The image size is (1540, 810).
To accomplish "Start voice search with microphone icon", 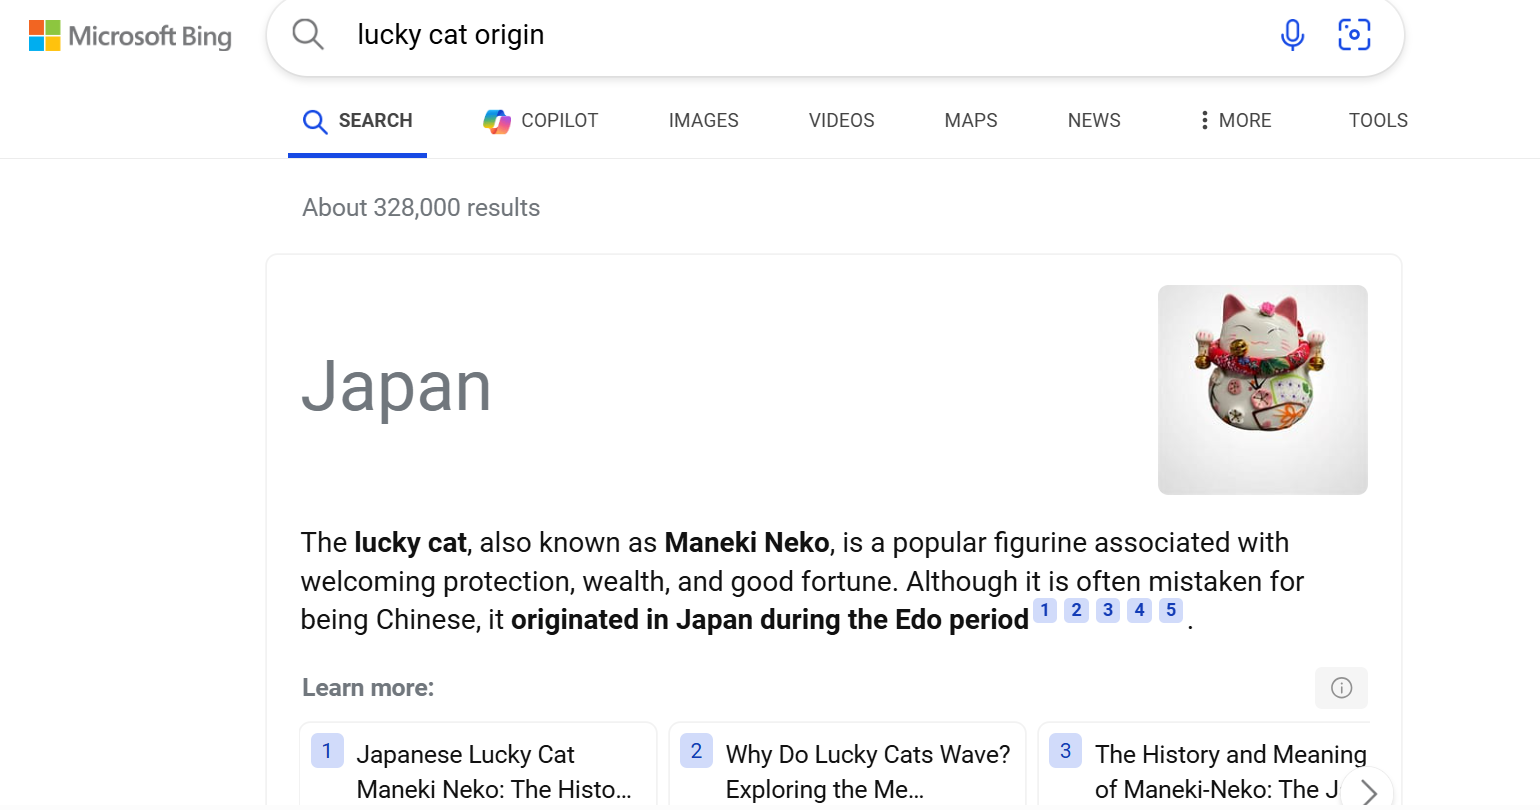I will click(x=1292, y=34).
